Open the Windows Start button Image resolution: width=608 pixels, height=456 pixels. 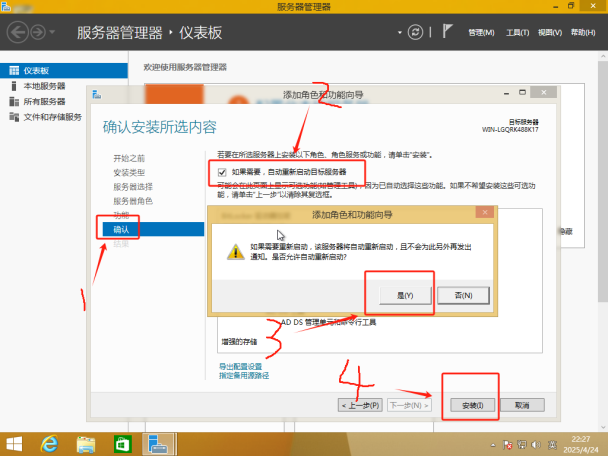point(14,444)
